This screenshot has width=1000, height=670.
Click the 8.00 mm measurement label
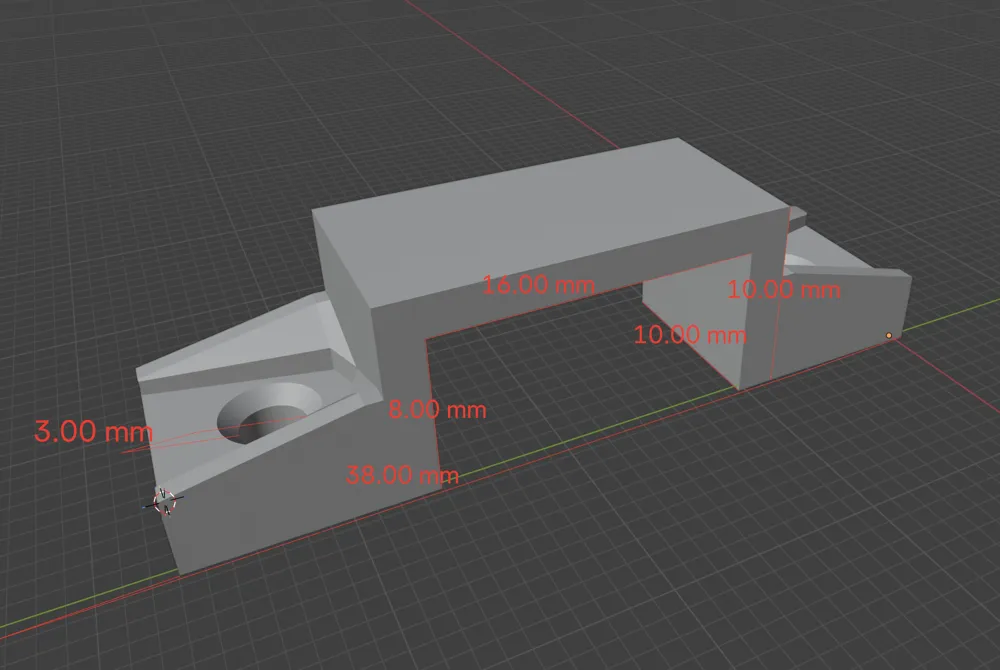[x=438, y=409]
